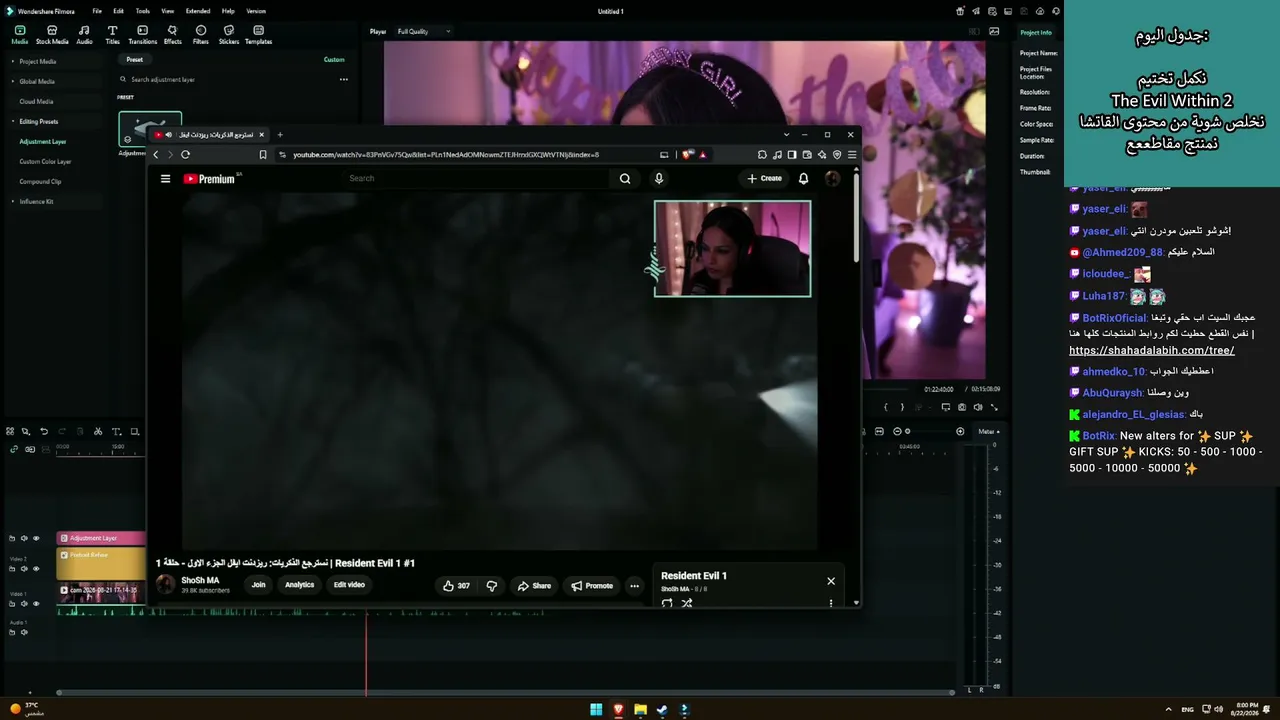Open the Edit menu in Filmora
Image resolution: width=1280 pixels, height=720 pixels.
(x=118, y=11)
